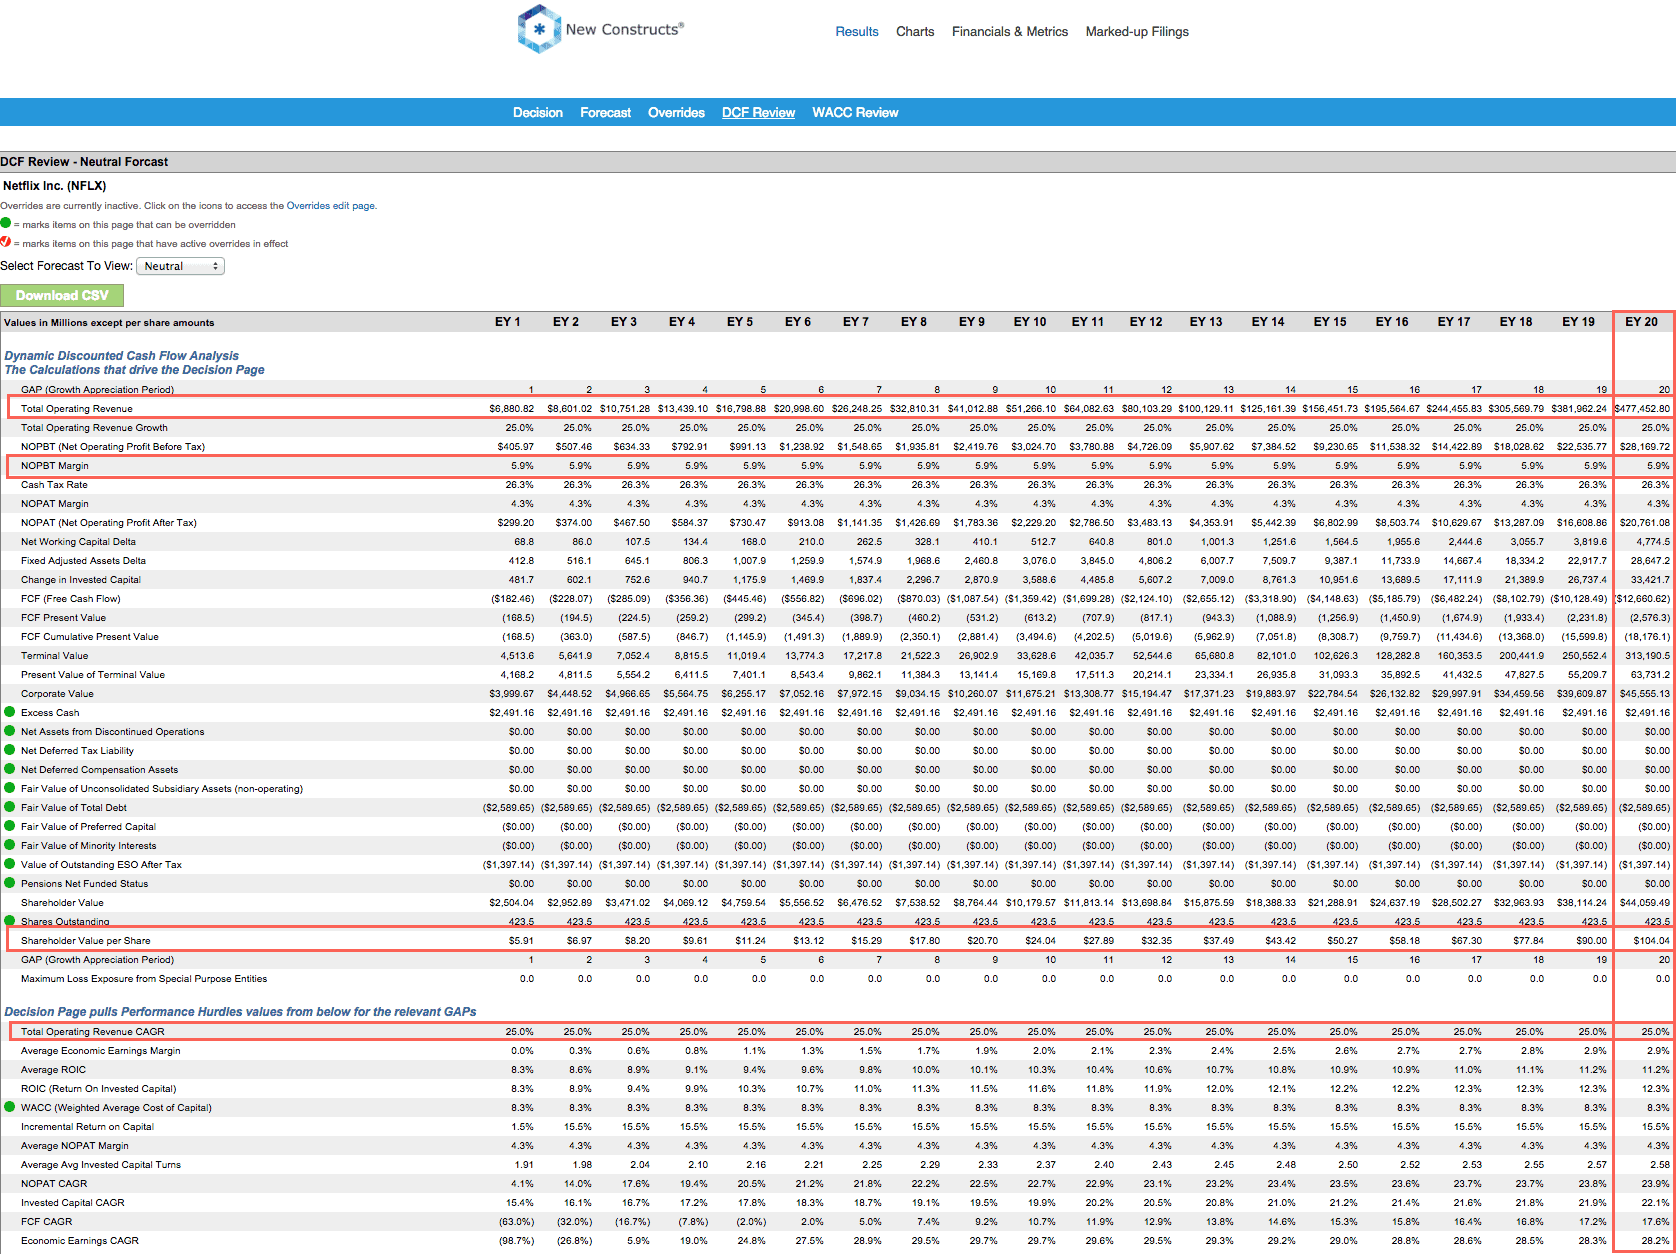
Task: Click the EY 1 column header
Action: [508, 322]
